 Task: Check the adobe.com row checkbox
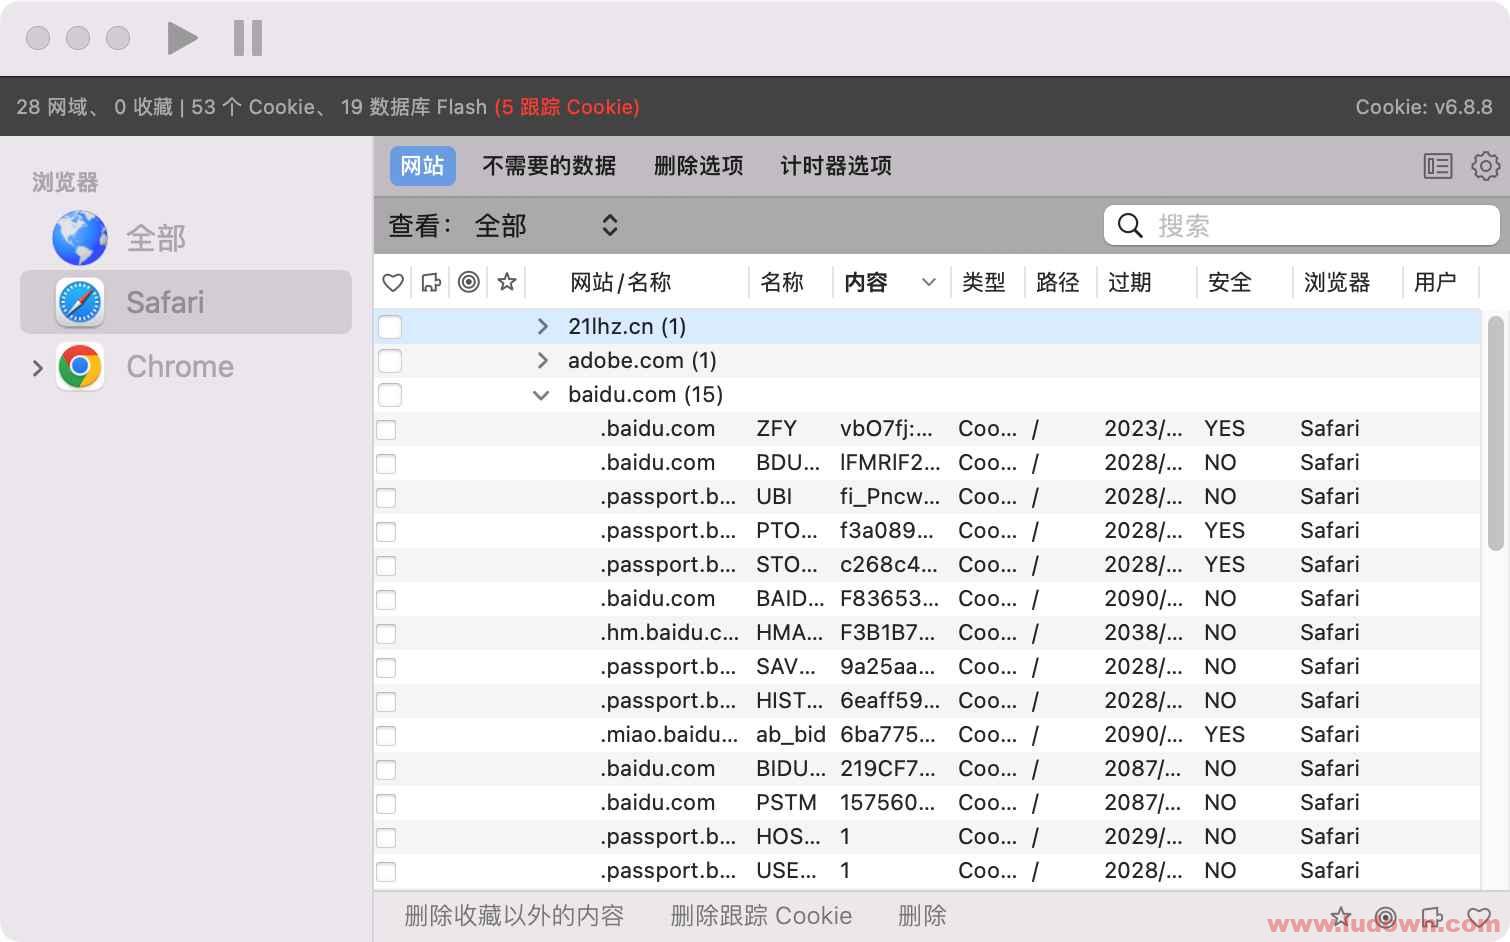coord(390,361)
